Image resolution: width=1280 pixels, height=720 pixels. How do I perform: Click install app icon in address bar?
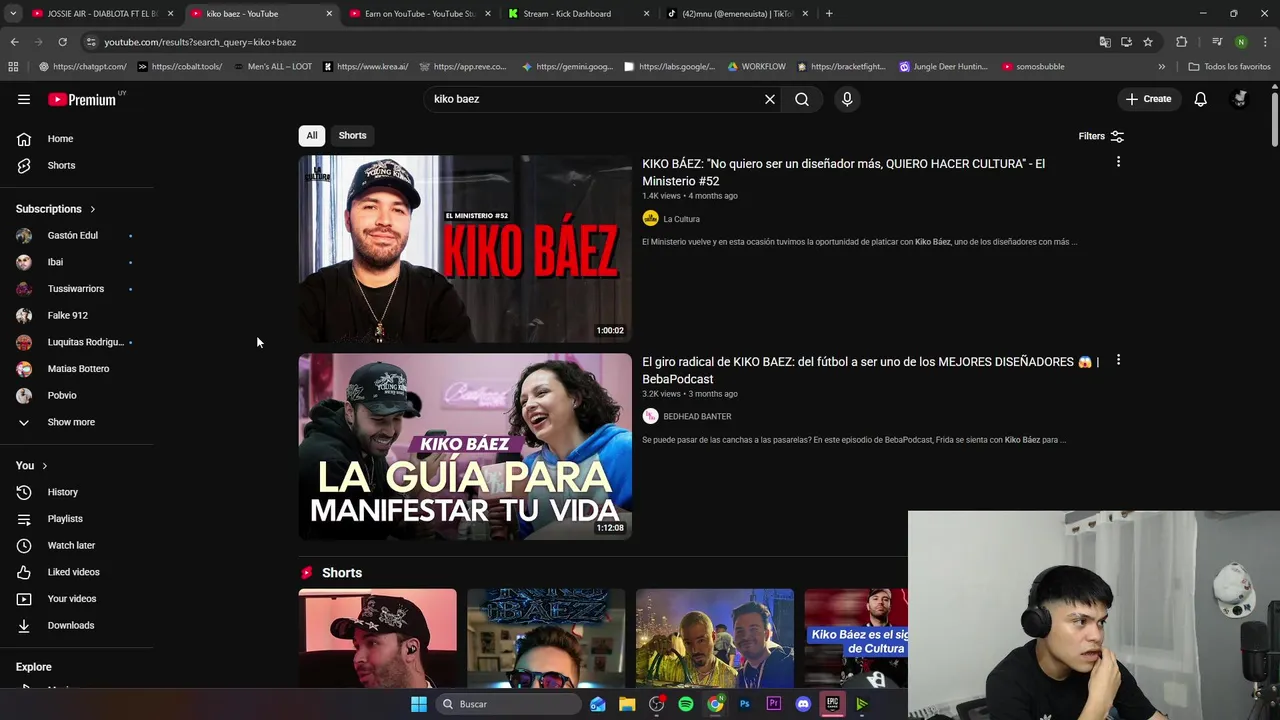pyautogui.click(x=1126, y=42)
